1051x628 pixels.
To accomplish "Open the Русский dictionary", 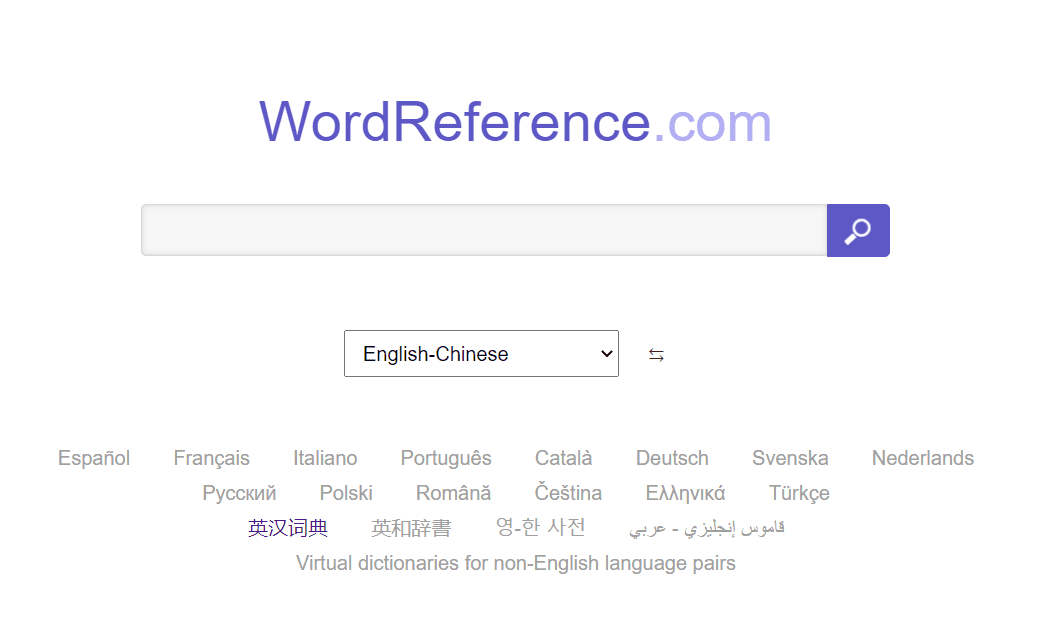I will [x=238, y=493].
